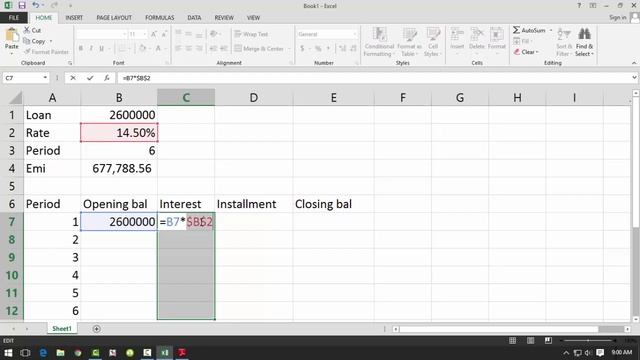This screenshot has width=640, height=360.
Task: Select column D header
Action: click(x=253, y=98)
